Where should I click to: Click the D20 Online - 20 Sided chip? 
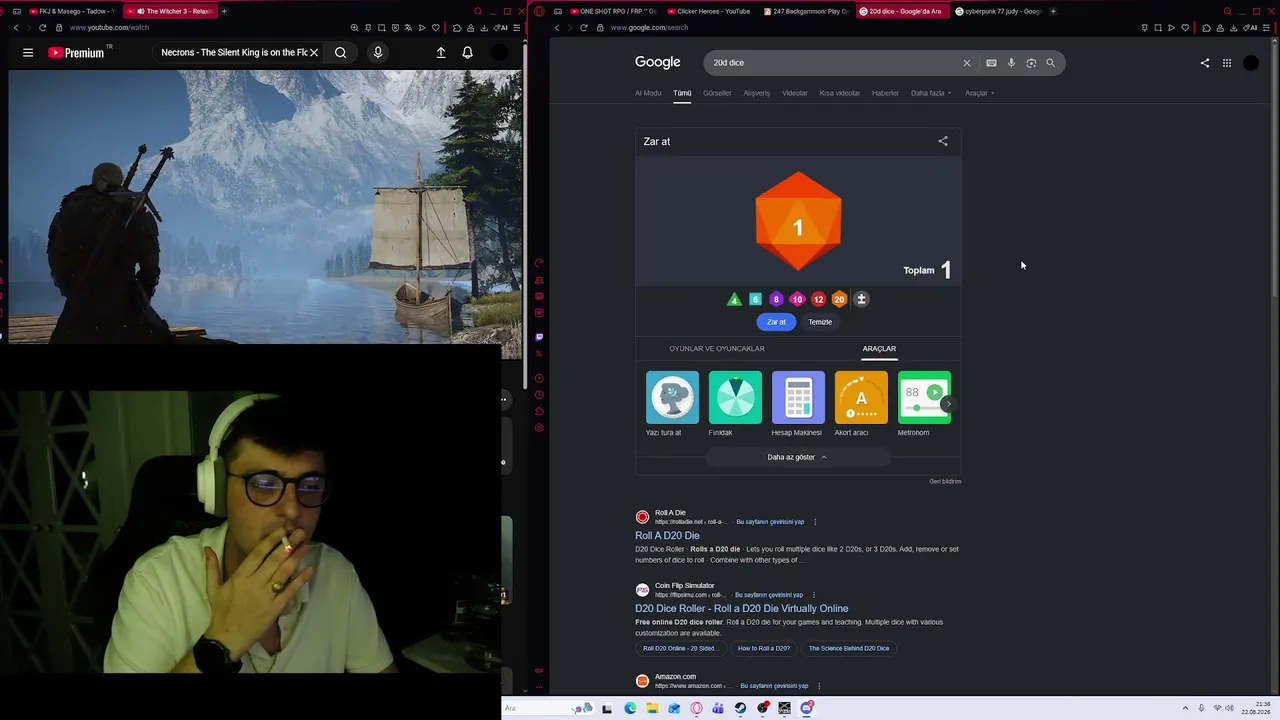(x=679, y=648)
